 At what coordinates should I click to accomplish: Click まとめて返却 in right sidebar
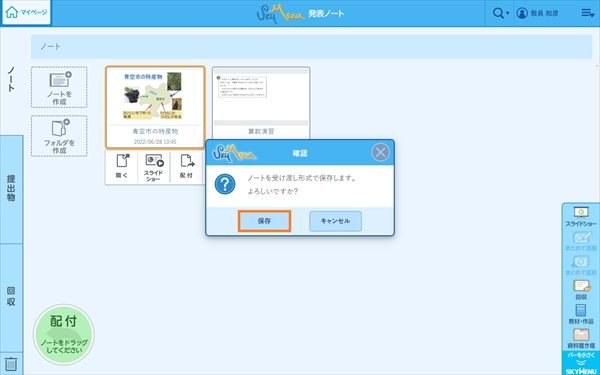[581, 266]
